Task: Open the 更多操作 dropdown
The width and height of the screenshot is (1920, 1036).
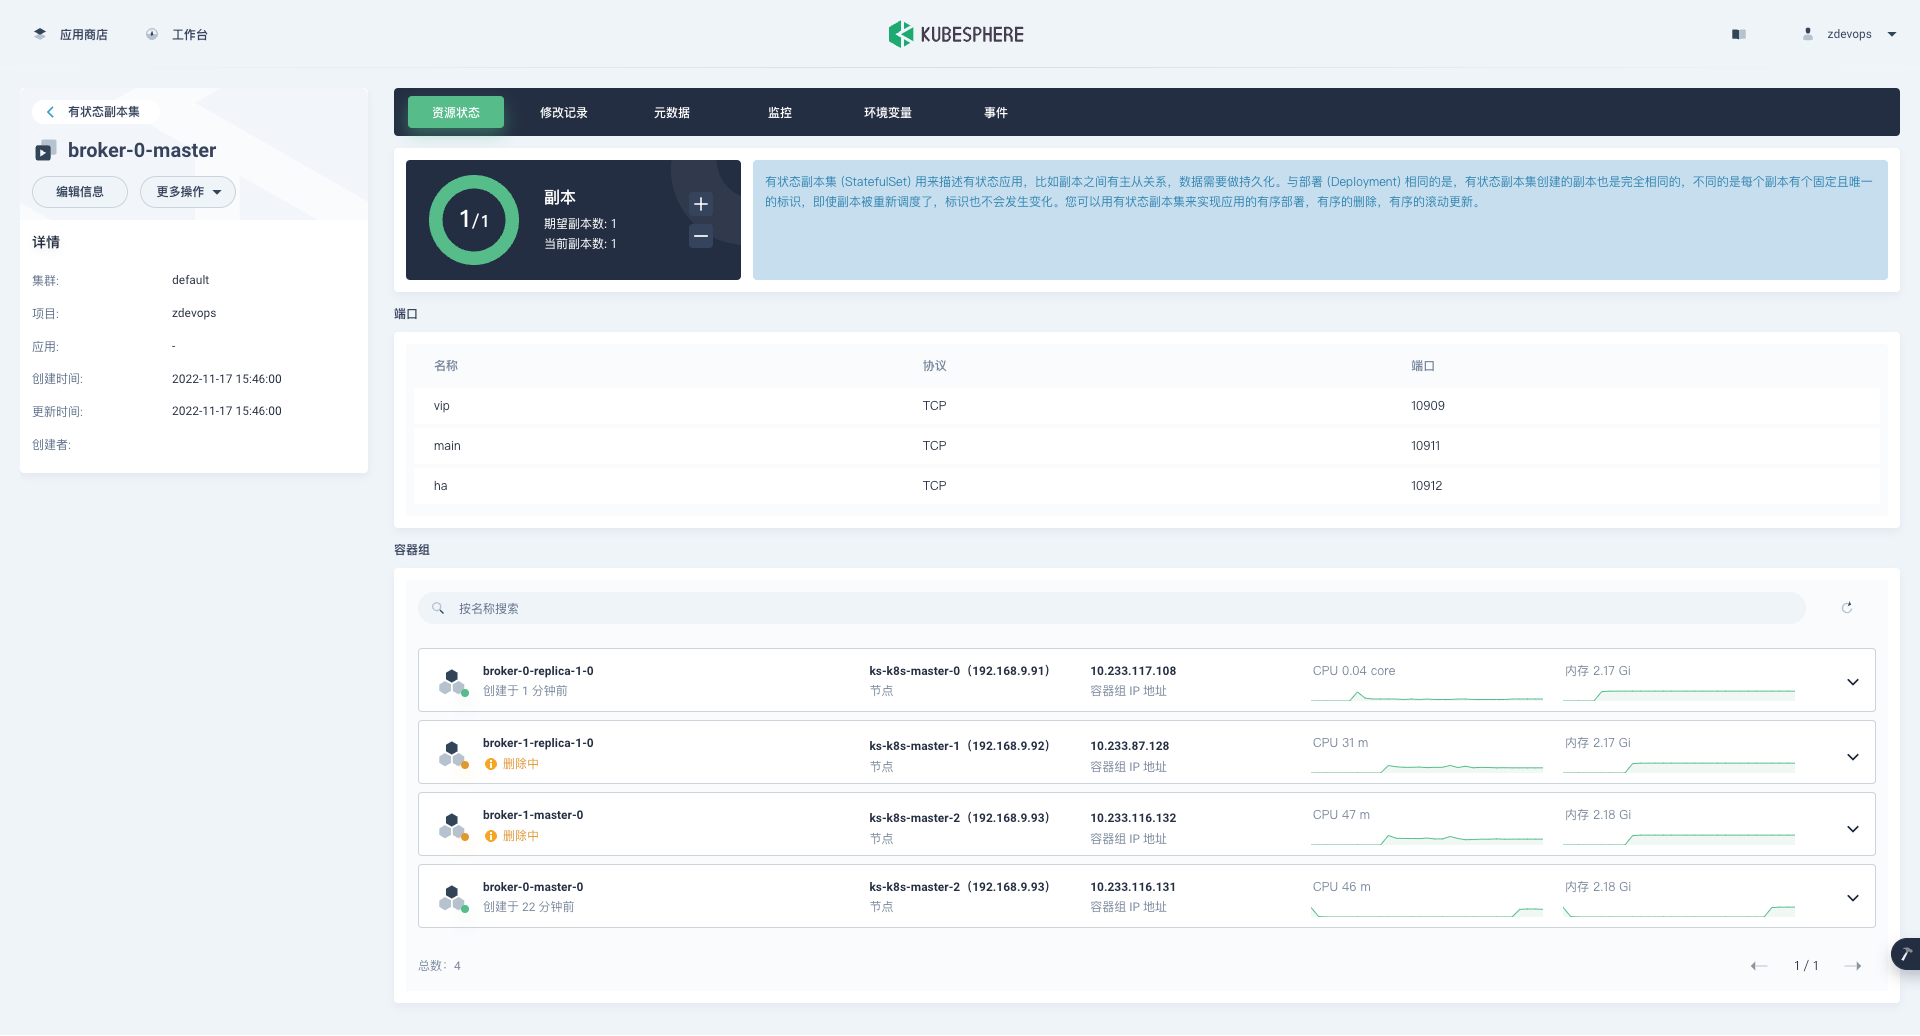Action: (x=188, y=192)
